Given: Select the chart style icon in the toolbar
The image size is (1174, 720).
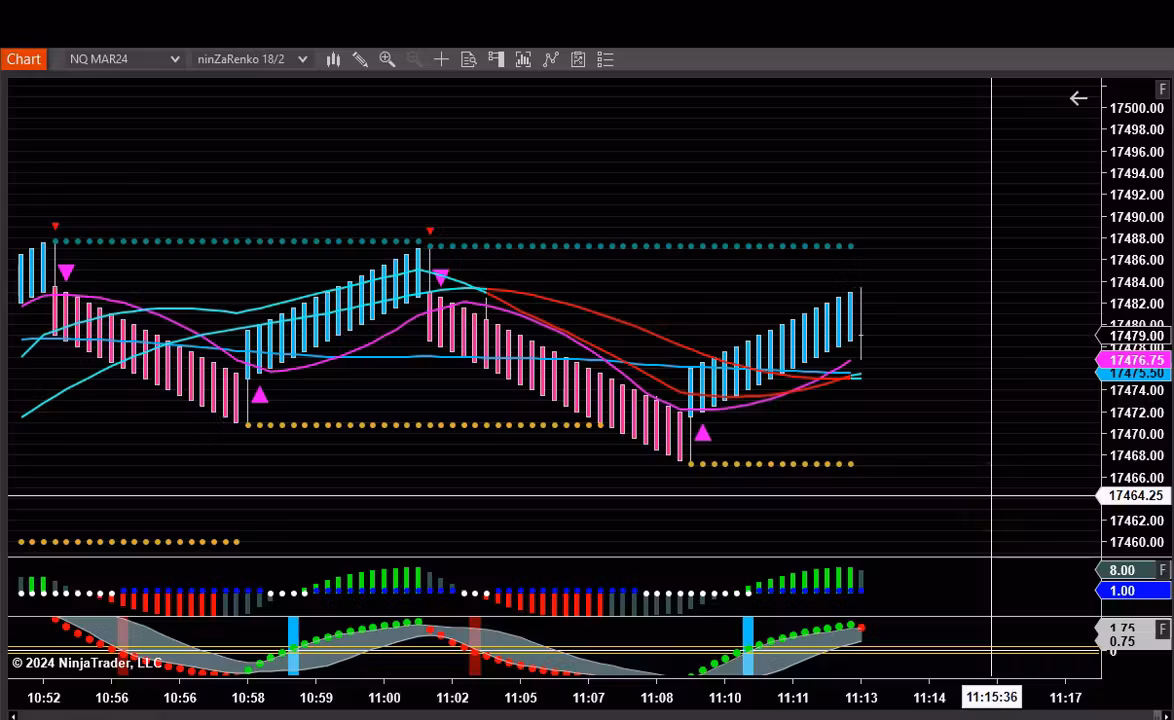Looking at the screenshot, I should coord(333,59).
